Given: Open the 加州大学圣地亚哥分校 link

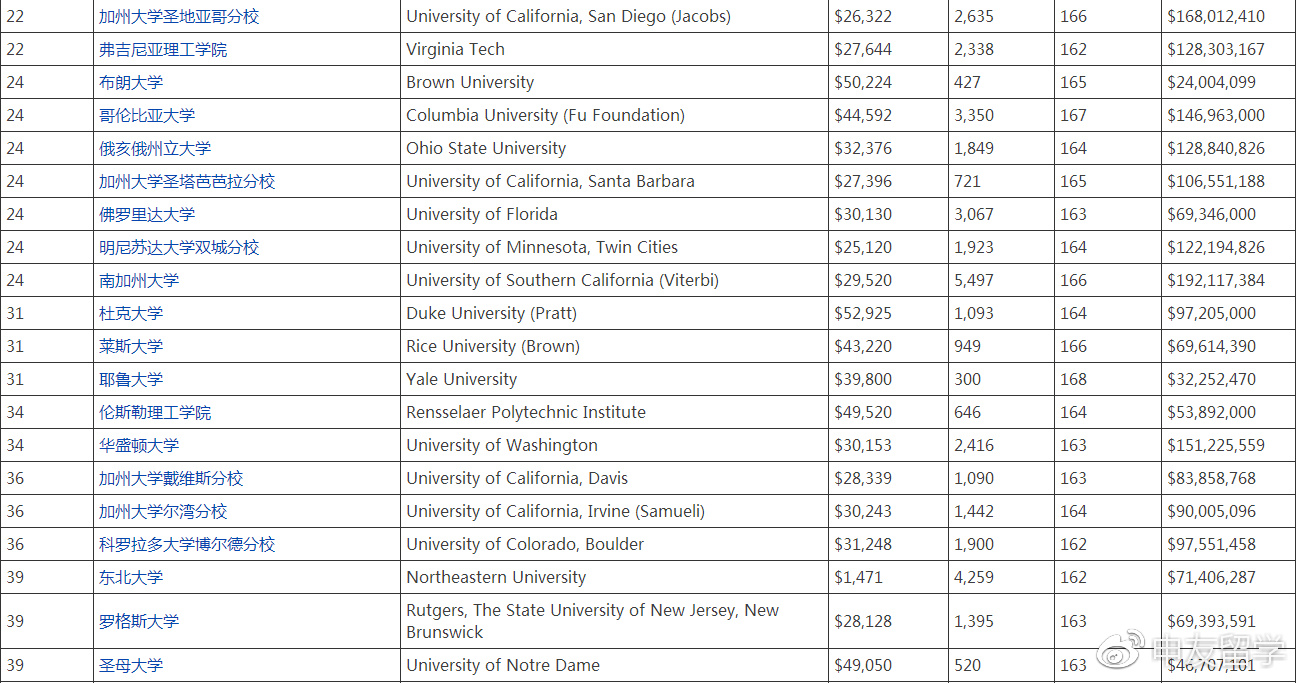Looking at the screenshot, I should 179,17.
